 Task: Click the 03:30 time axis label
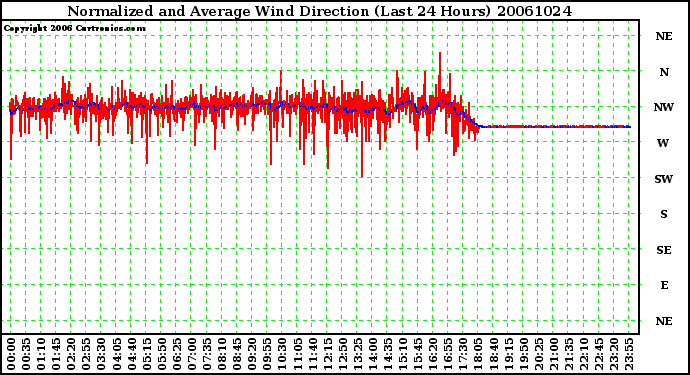click(102, 354)
